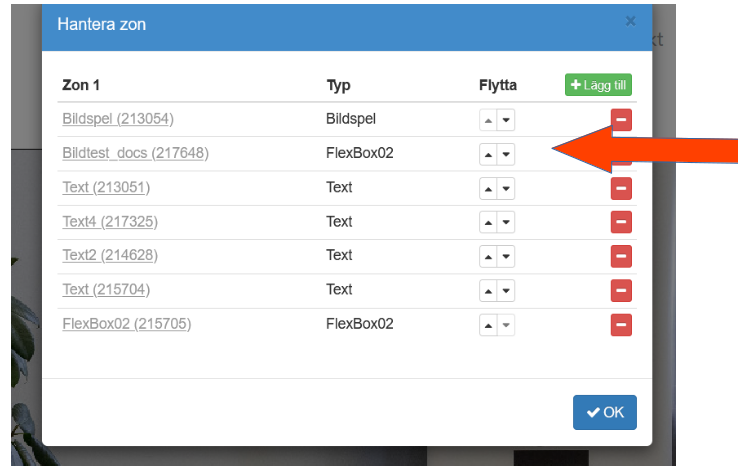Open the Text4 (217325) link
This screenshot has height=475, width=738.
110,221
